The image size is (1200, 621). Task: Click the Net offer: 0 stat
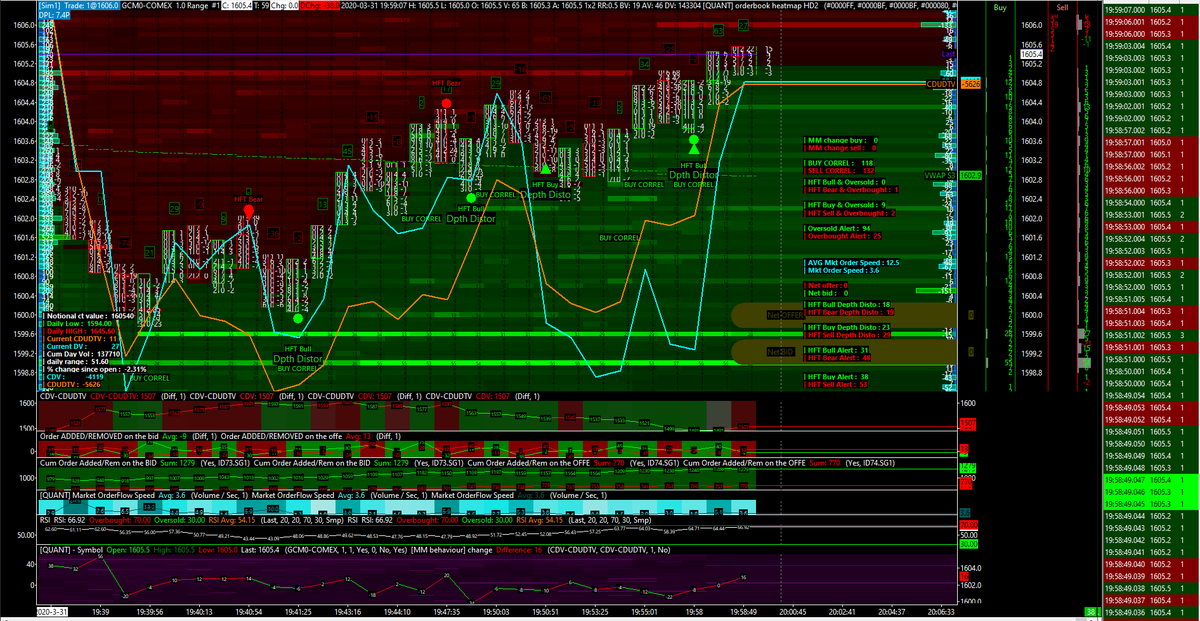[x=828, y=286]
